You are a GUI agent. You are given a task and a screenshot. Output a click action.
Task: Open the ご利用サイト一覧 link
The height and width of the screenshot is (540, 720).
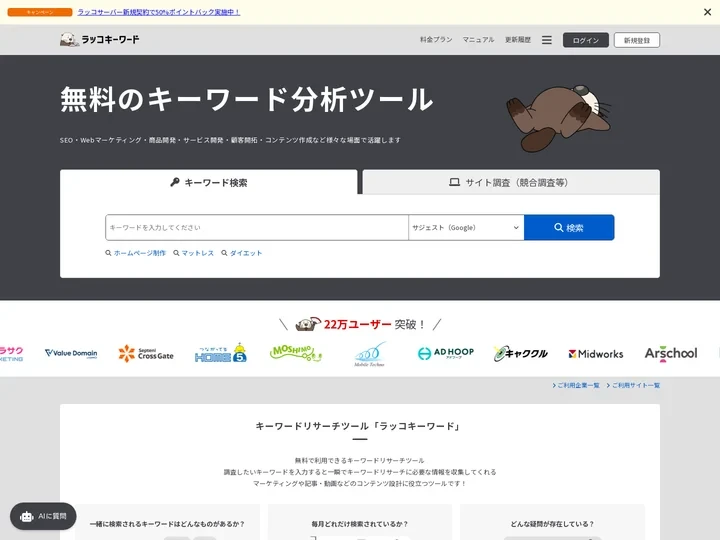click(633, 385)
